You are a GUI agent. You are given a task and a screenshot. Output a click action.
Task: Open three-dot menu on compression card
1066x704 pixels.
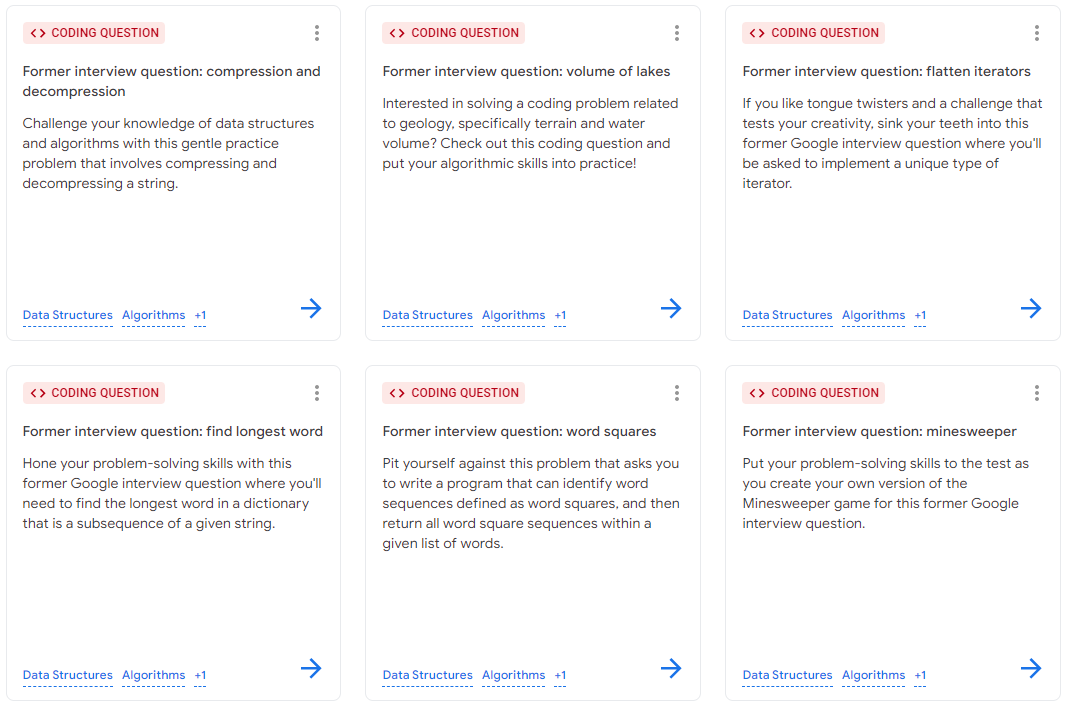tap(317, 33)
